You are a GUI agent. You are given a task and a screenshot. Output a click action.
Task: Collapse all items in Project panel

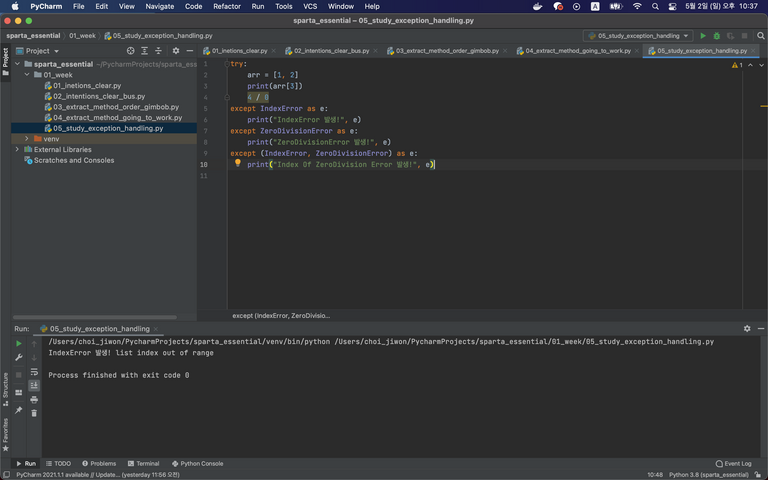(x=158, y=51)
